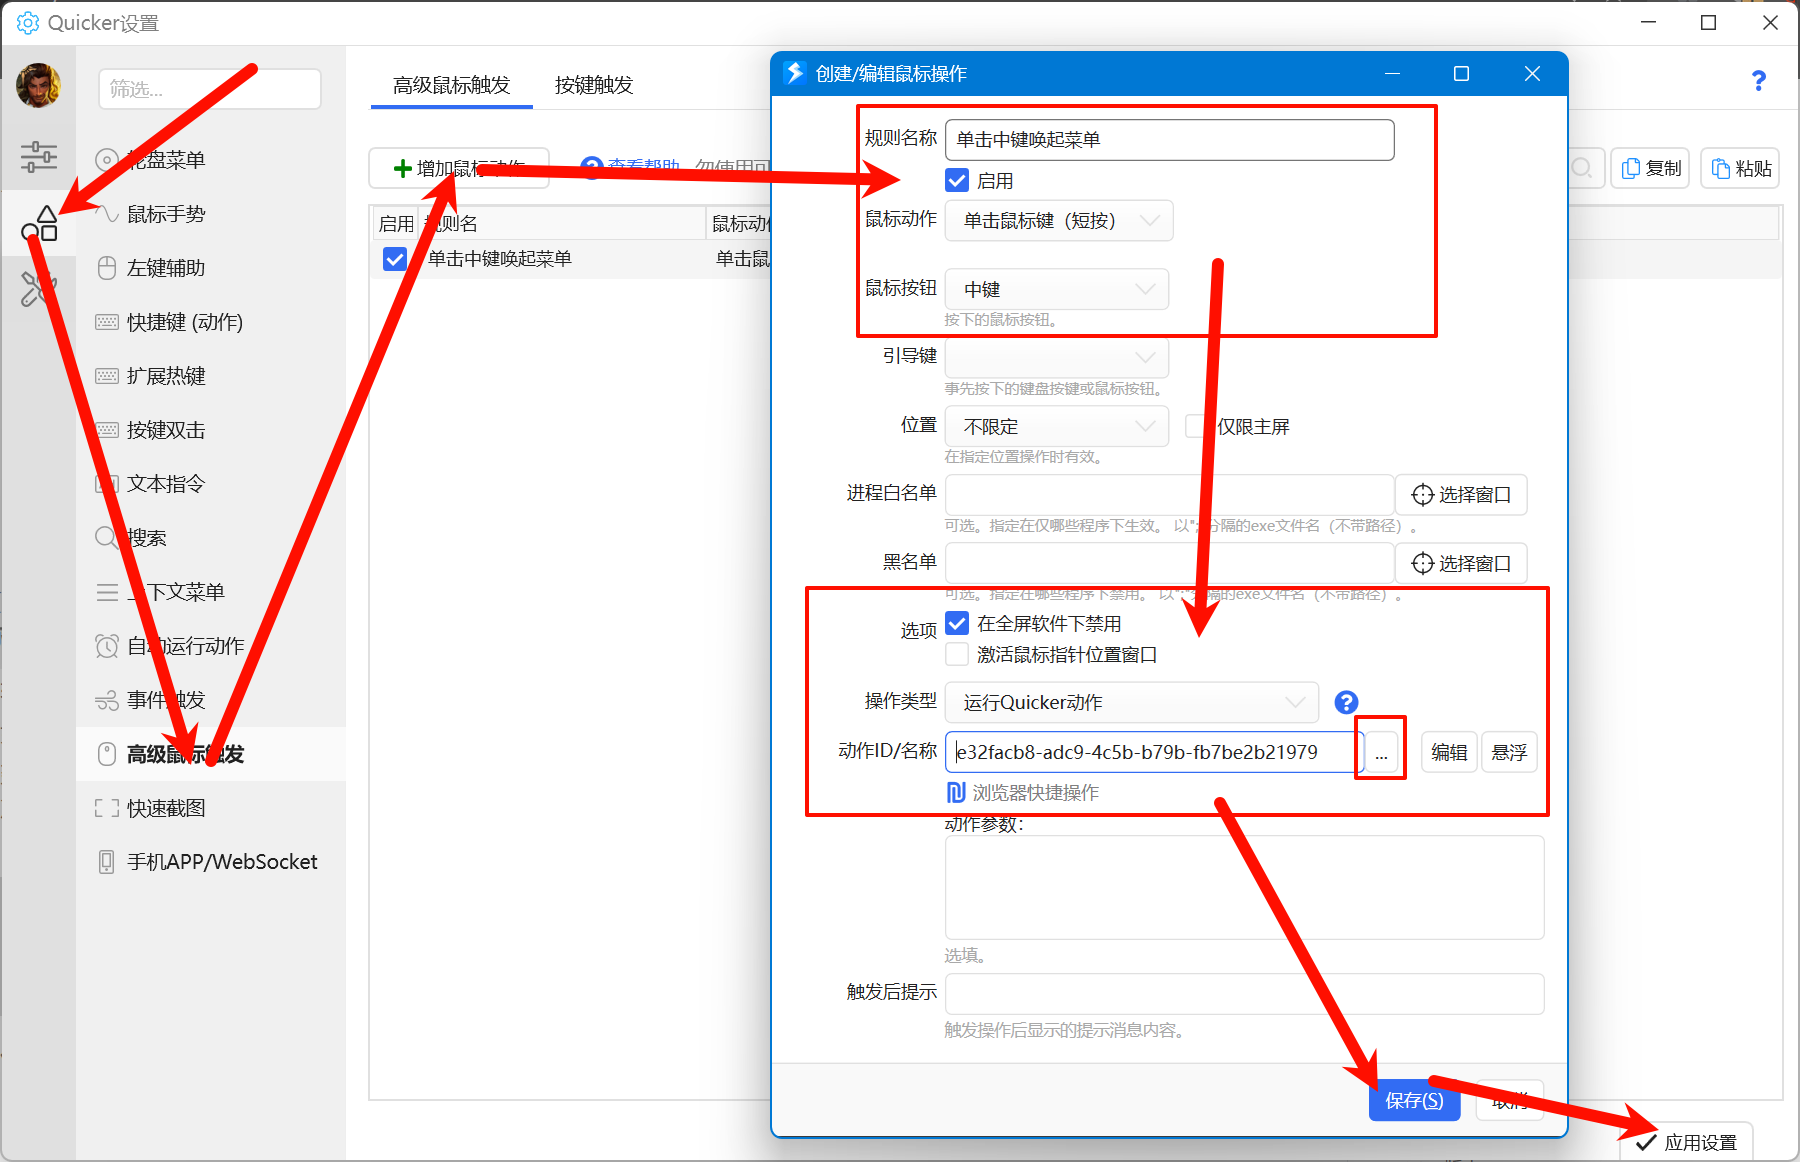This screenshot has width=1800, height=1162.
Task: Open 左键辅助 settings page
Action: click(166, 268)
